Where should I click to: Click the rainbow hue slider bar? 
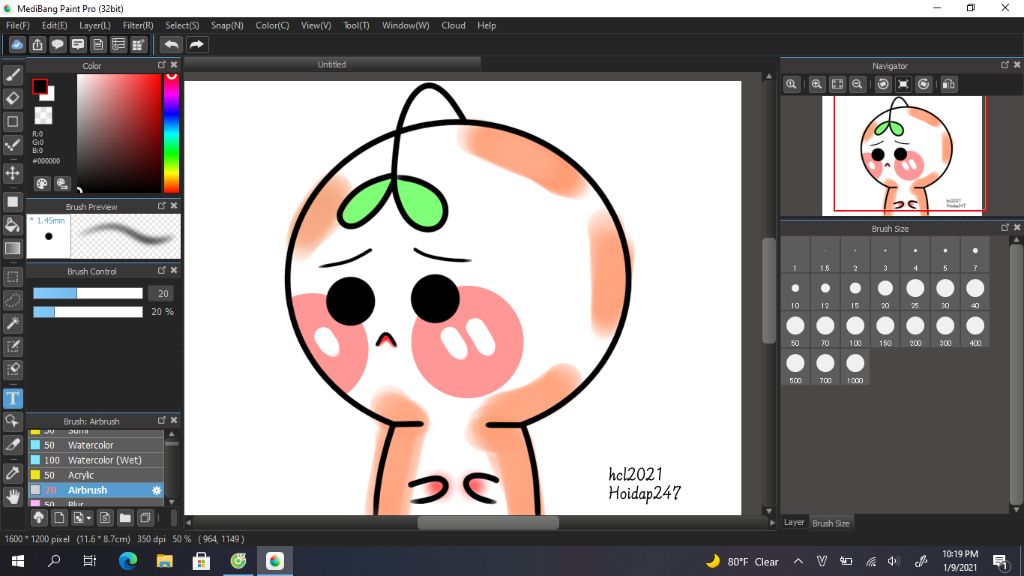coord(171,135)
